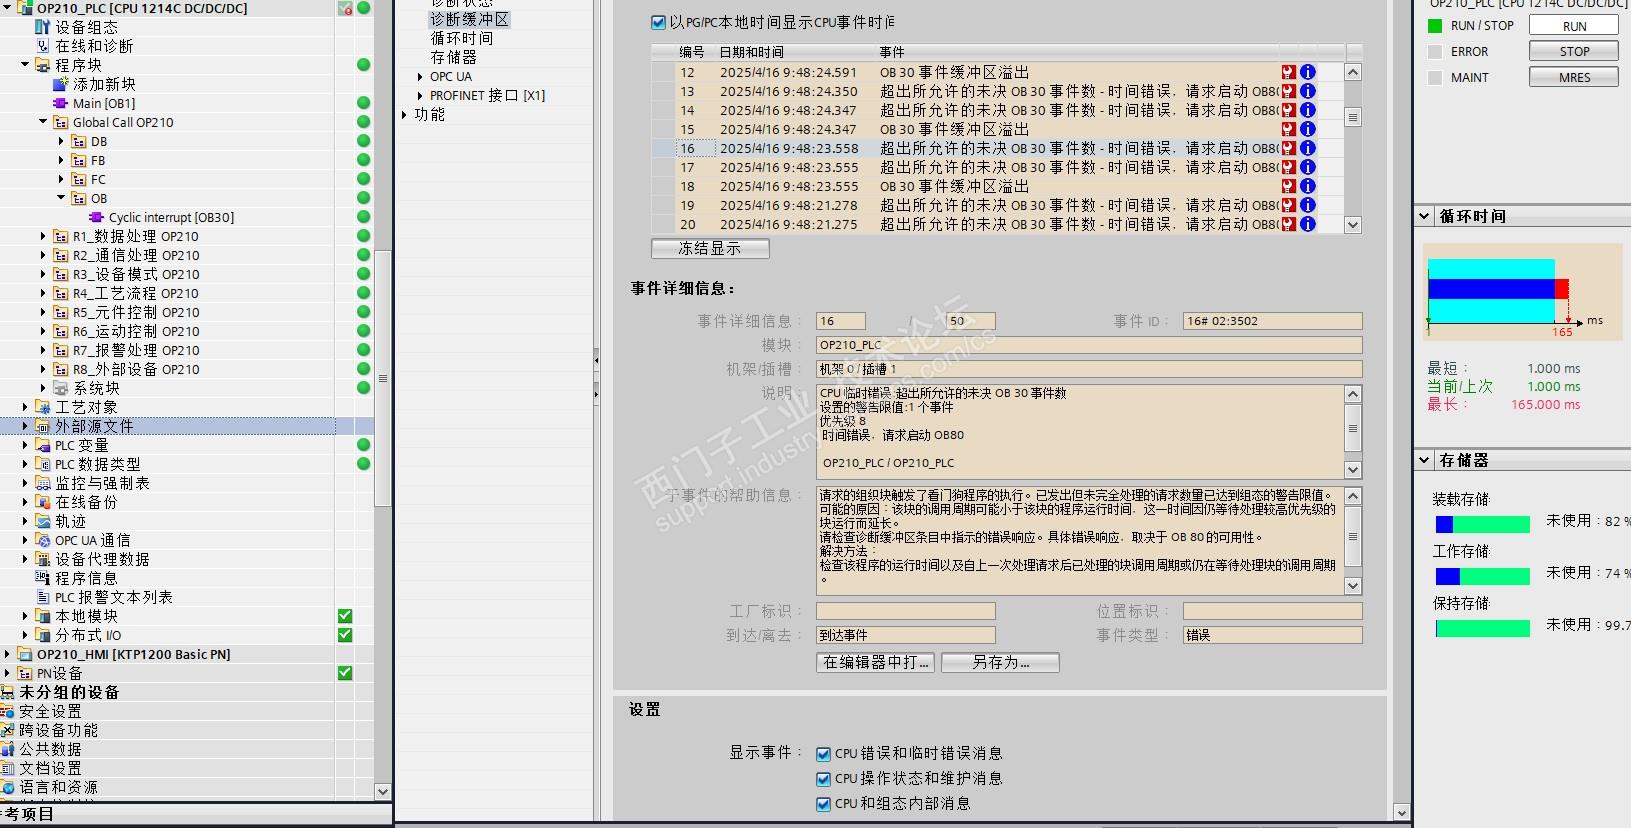Select 安全设置 in the project tree
The width and height of the screenshot is (1631, 828).
pyautogui.click(x=50, y=711)
